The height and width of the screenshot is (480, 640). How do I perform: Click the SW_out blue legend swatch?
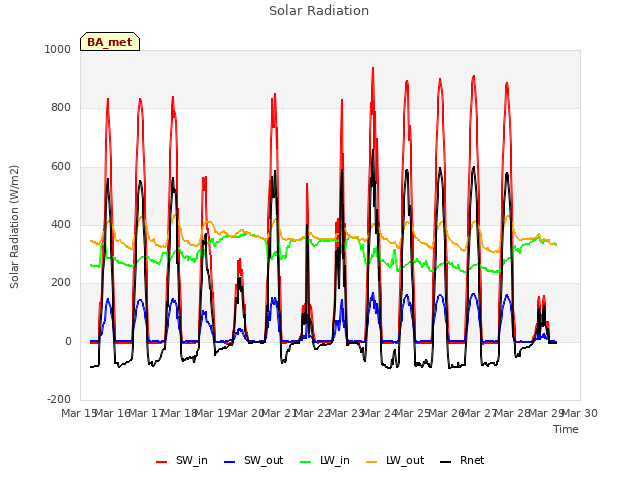(230, 462)
